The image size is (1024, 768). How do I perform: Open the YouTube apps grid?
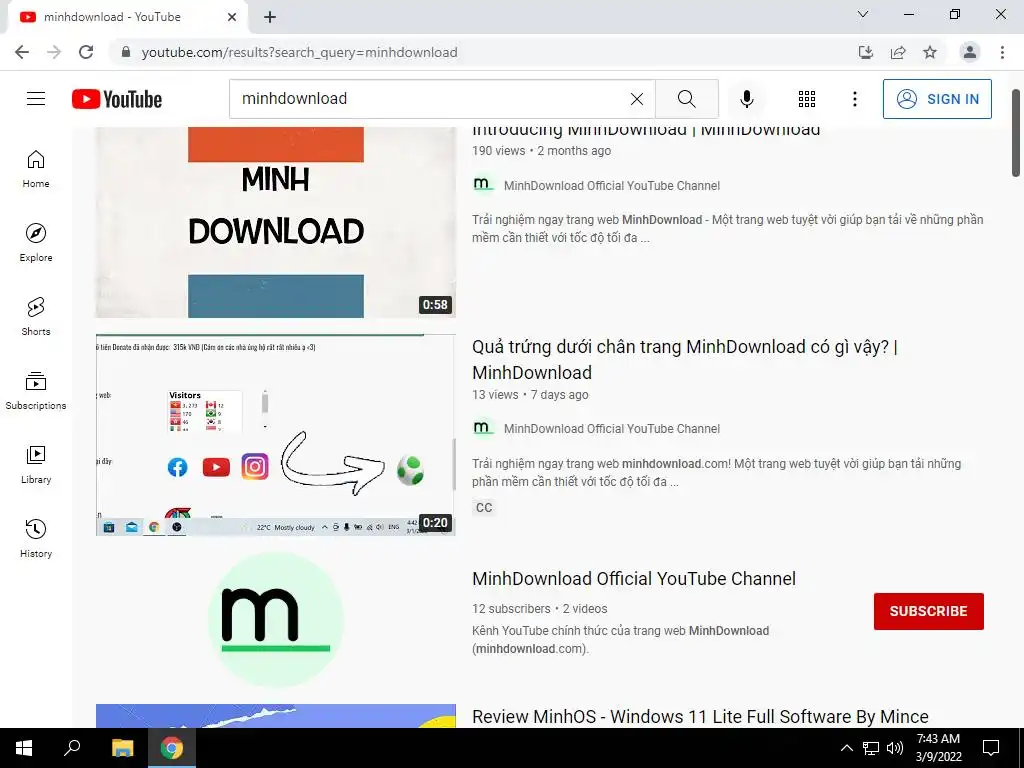point(807,99)
